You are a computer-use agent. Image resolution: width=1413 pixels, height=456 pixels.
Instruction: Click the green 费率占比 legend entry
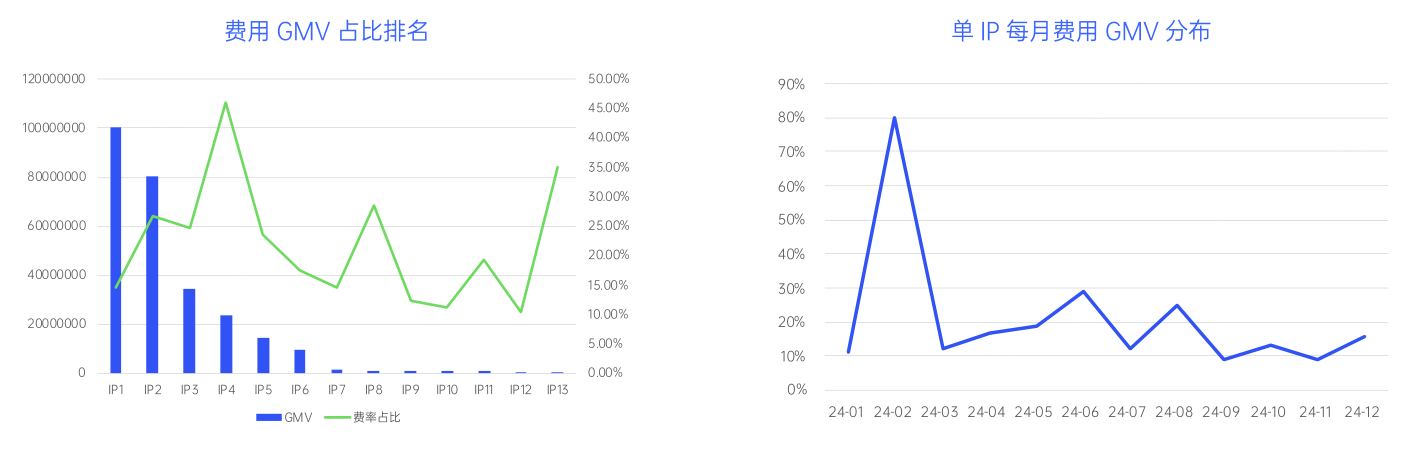pyautogui.click(x=364, y=417)
